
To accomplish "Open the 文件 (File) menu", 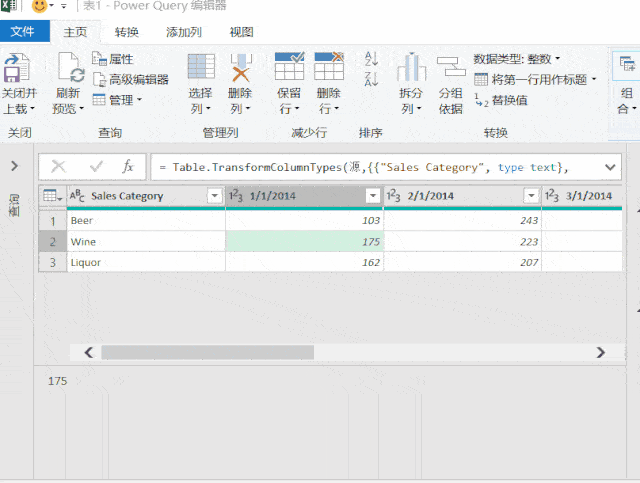I will click(x=22, y=32).
